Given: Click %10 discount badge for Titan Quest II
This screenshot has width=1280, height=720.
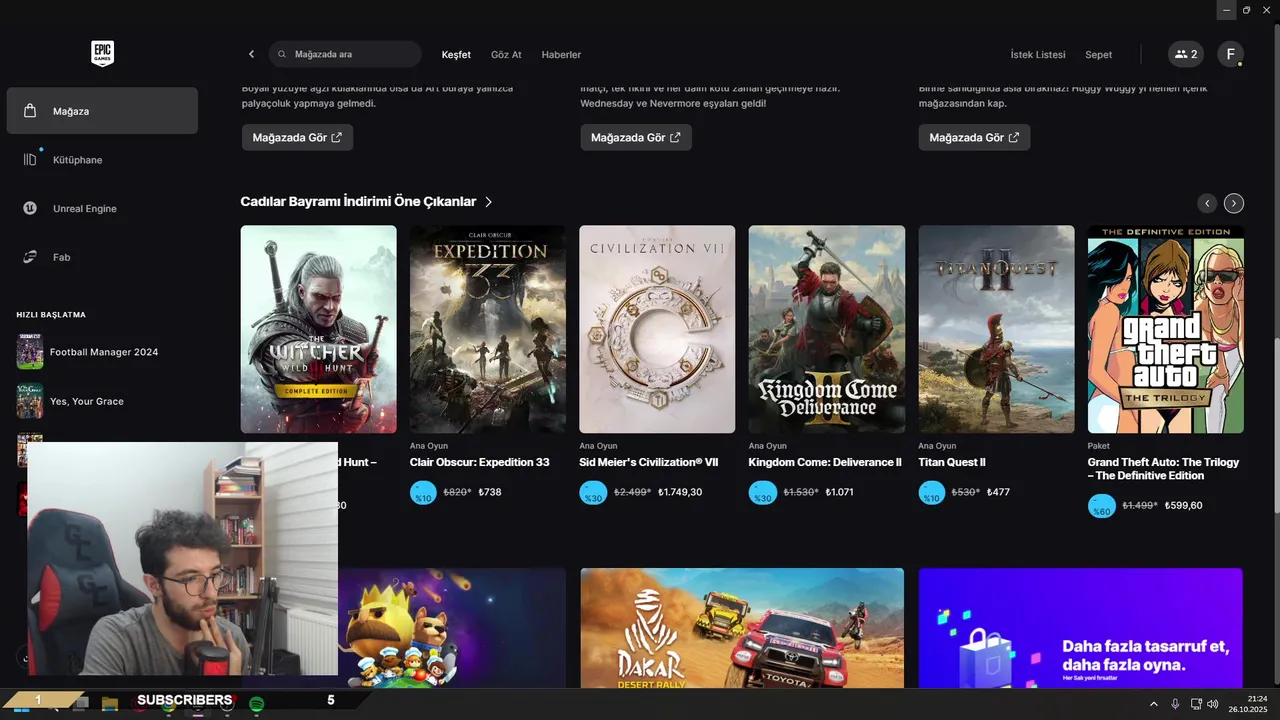Looking at the screenshot, I should pyautogui.click(x=932, y=492).
